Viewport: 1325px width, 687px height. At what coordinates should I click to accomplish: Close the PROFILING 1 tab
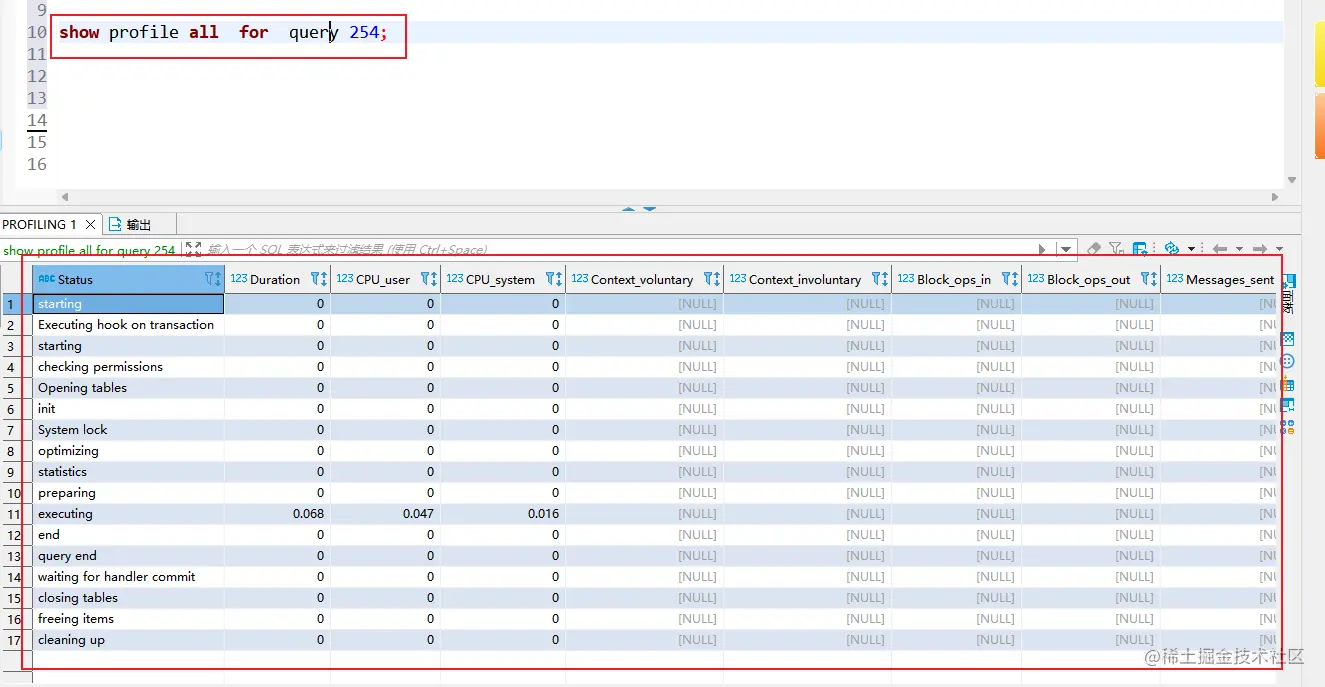click(90, 225)
